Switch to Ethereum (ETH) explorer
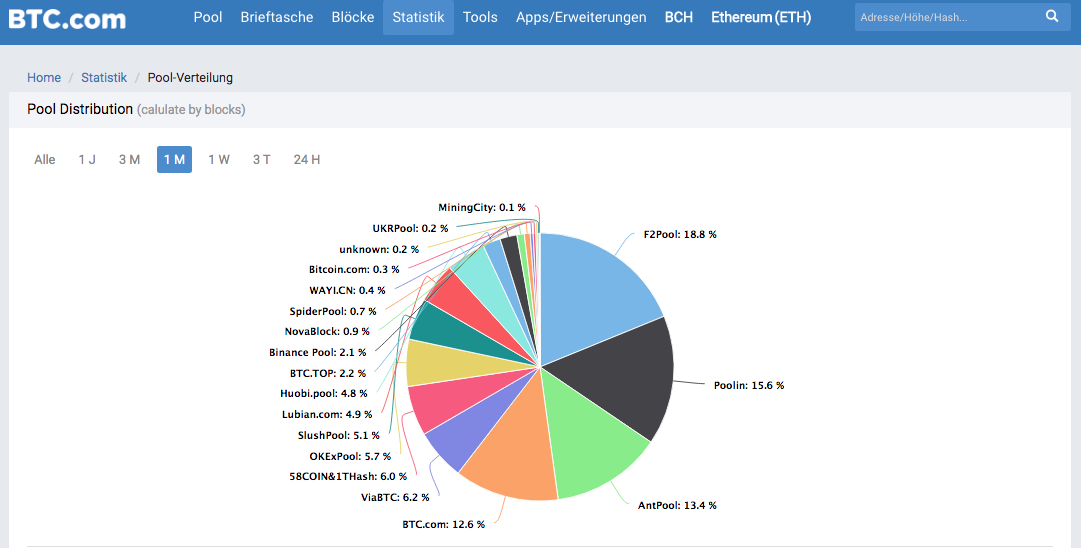 [761, 17]
